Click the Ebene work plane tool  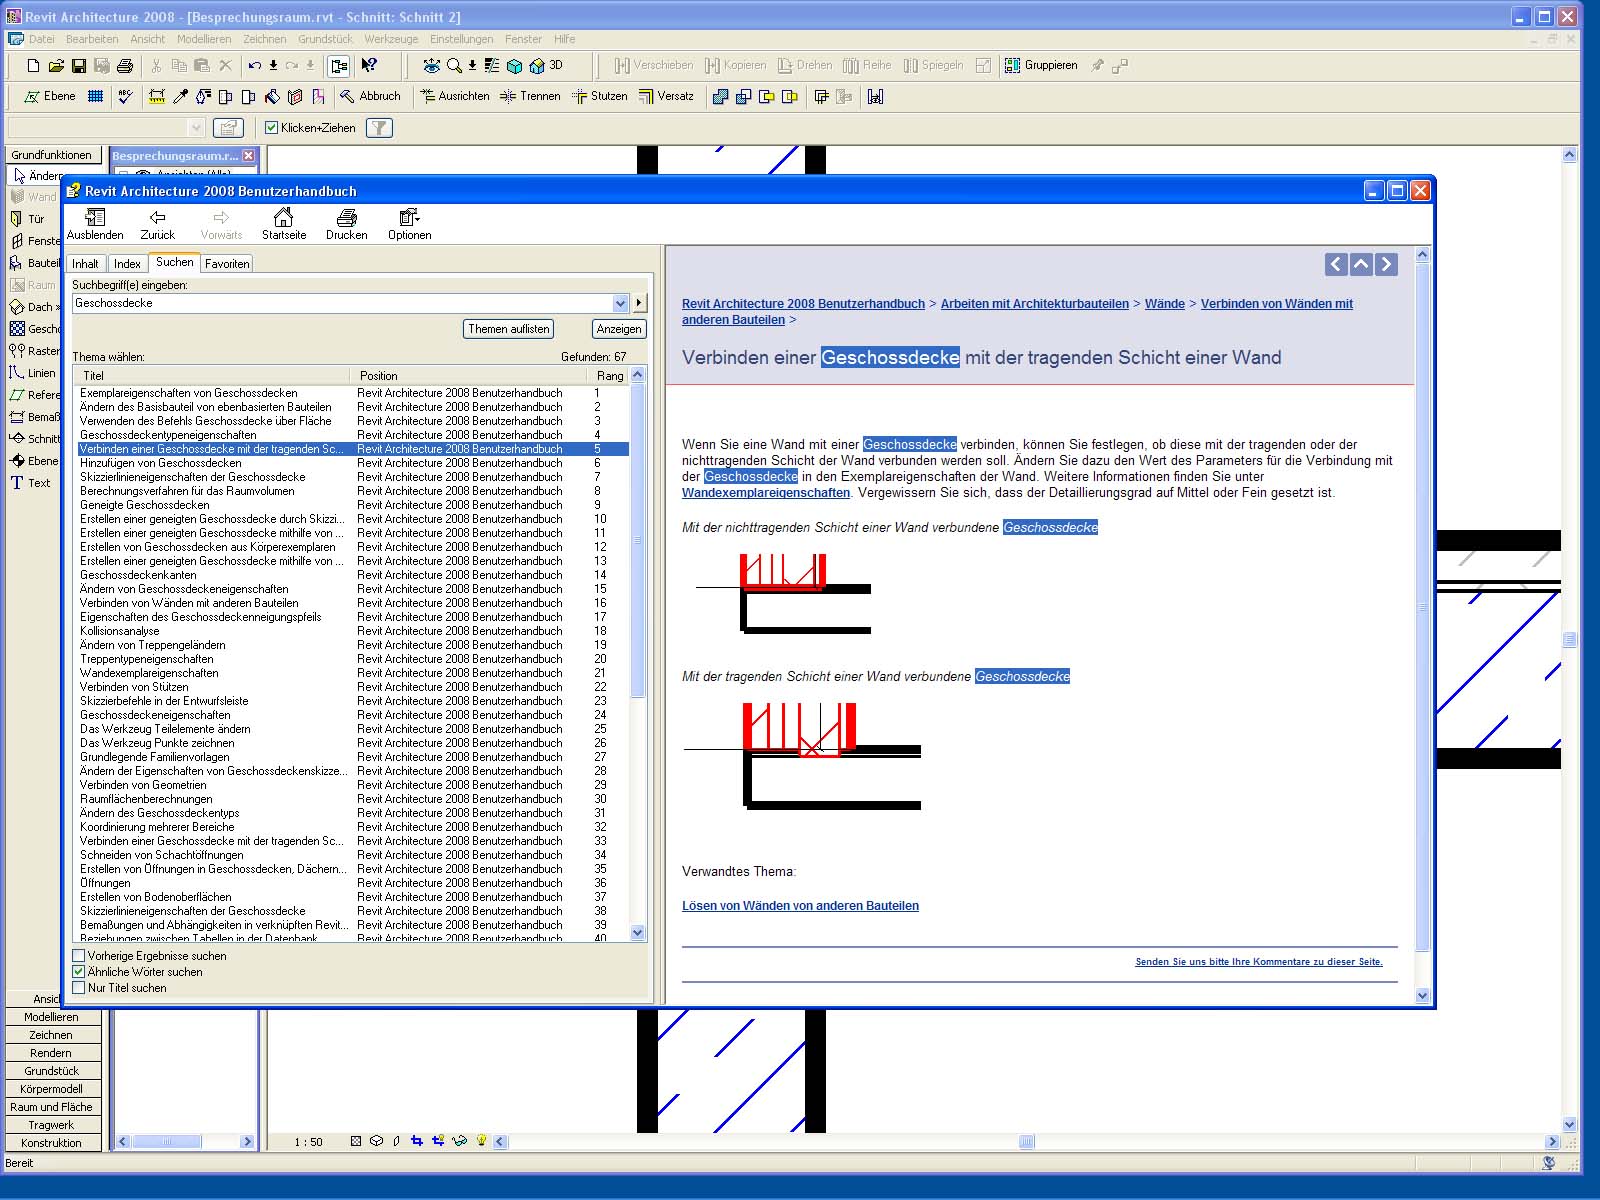(x=50, y=97)
